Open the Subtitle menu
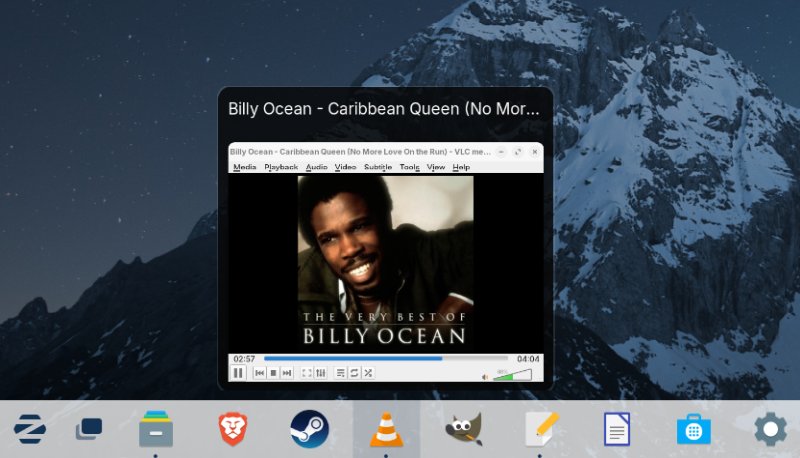 pos(378,167)
